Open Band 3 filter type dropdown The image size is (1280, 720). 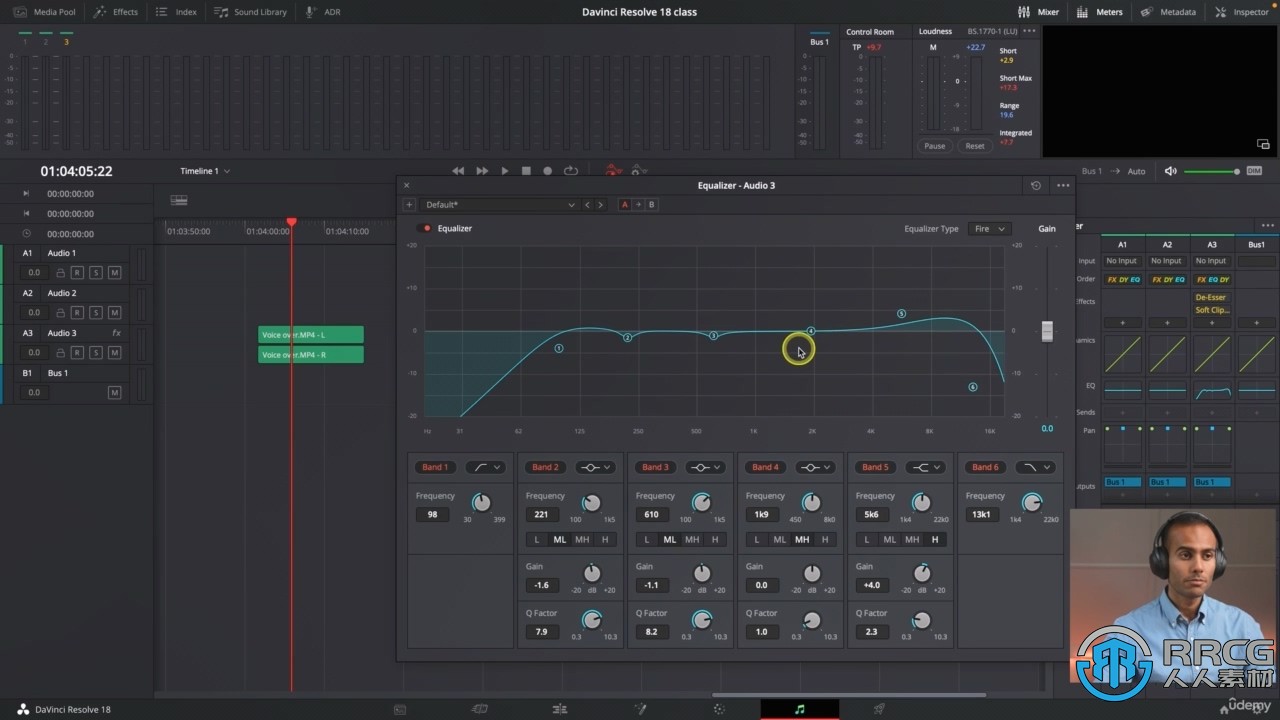(x=705, y=467)
